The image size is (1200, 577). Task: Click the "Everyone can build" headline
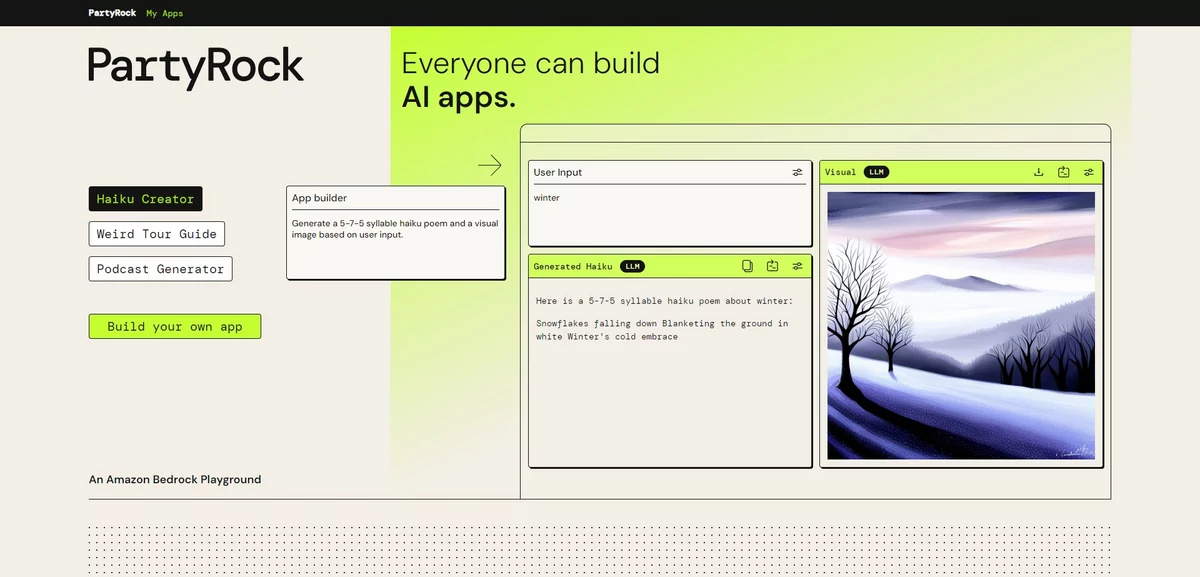(x=531, y=64)
